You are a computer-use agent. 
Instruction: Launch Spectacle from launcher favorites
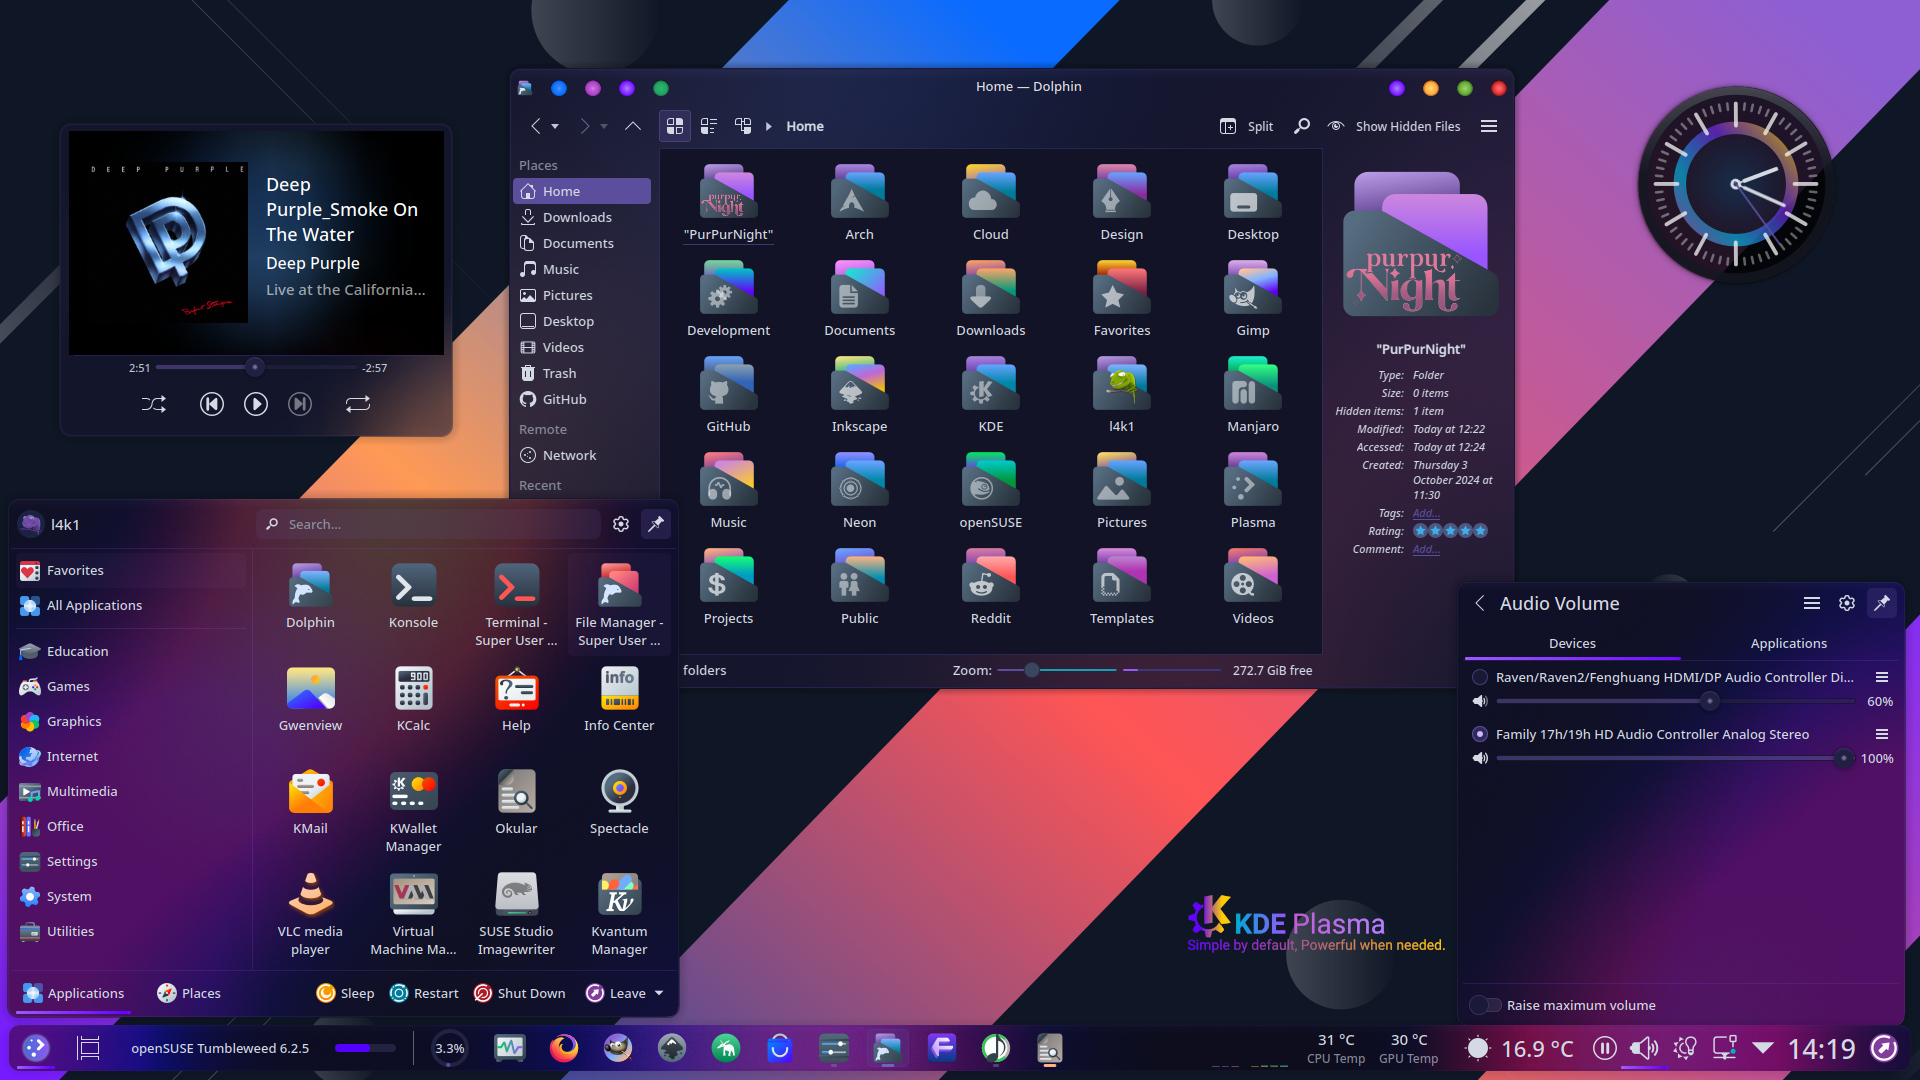pyautogui.click(x=619, y=802)
